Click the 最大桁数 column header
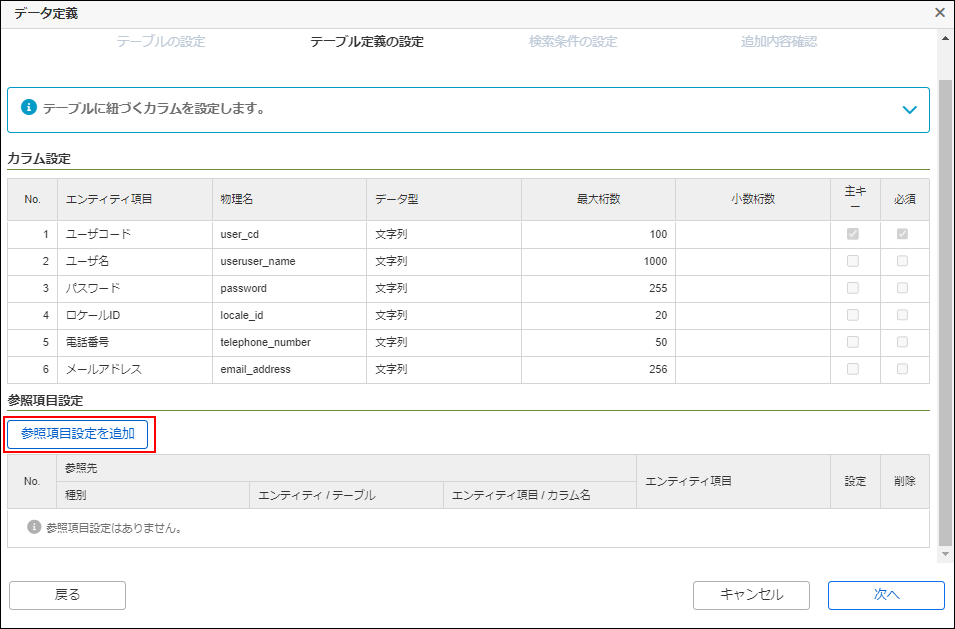Screen dimensions: 955x629 coord(598,199)
